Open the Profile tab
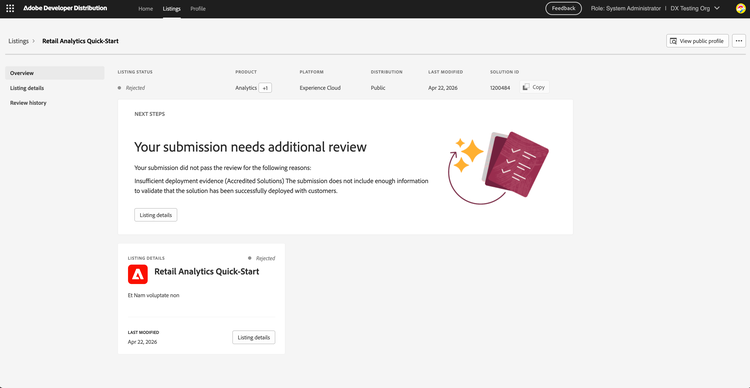 198,9
